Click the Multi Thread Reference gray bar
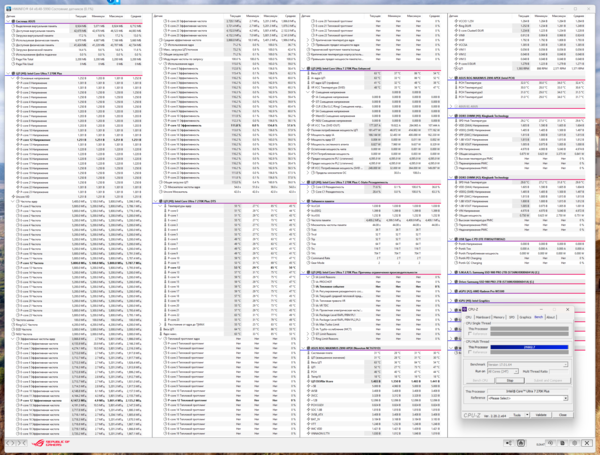 point(529,352)
